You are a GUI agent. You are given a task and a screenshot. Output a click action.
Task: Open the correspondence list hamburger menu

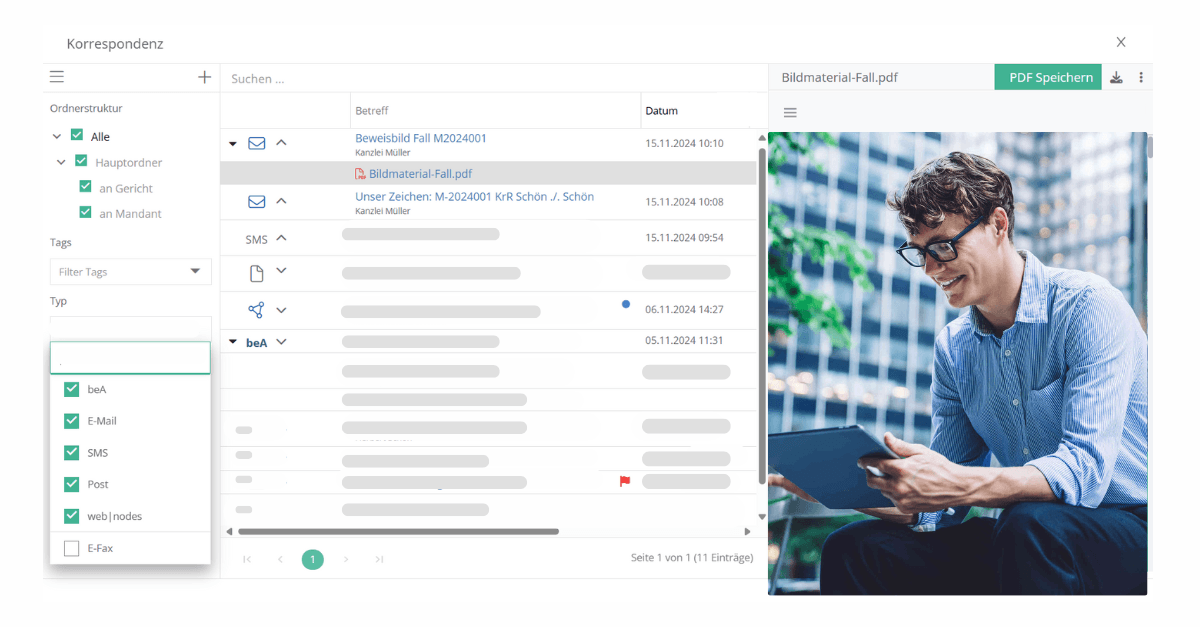pyautogui.click(x=57, y=76)
